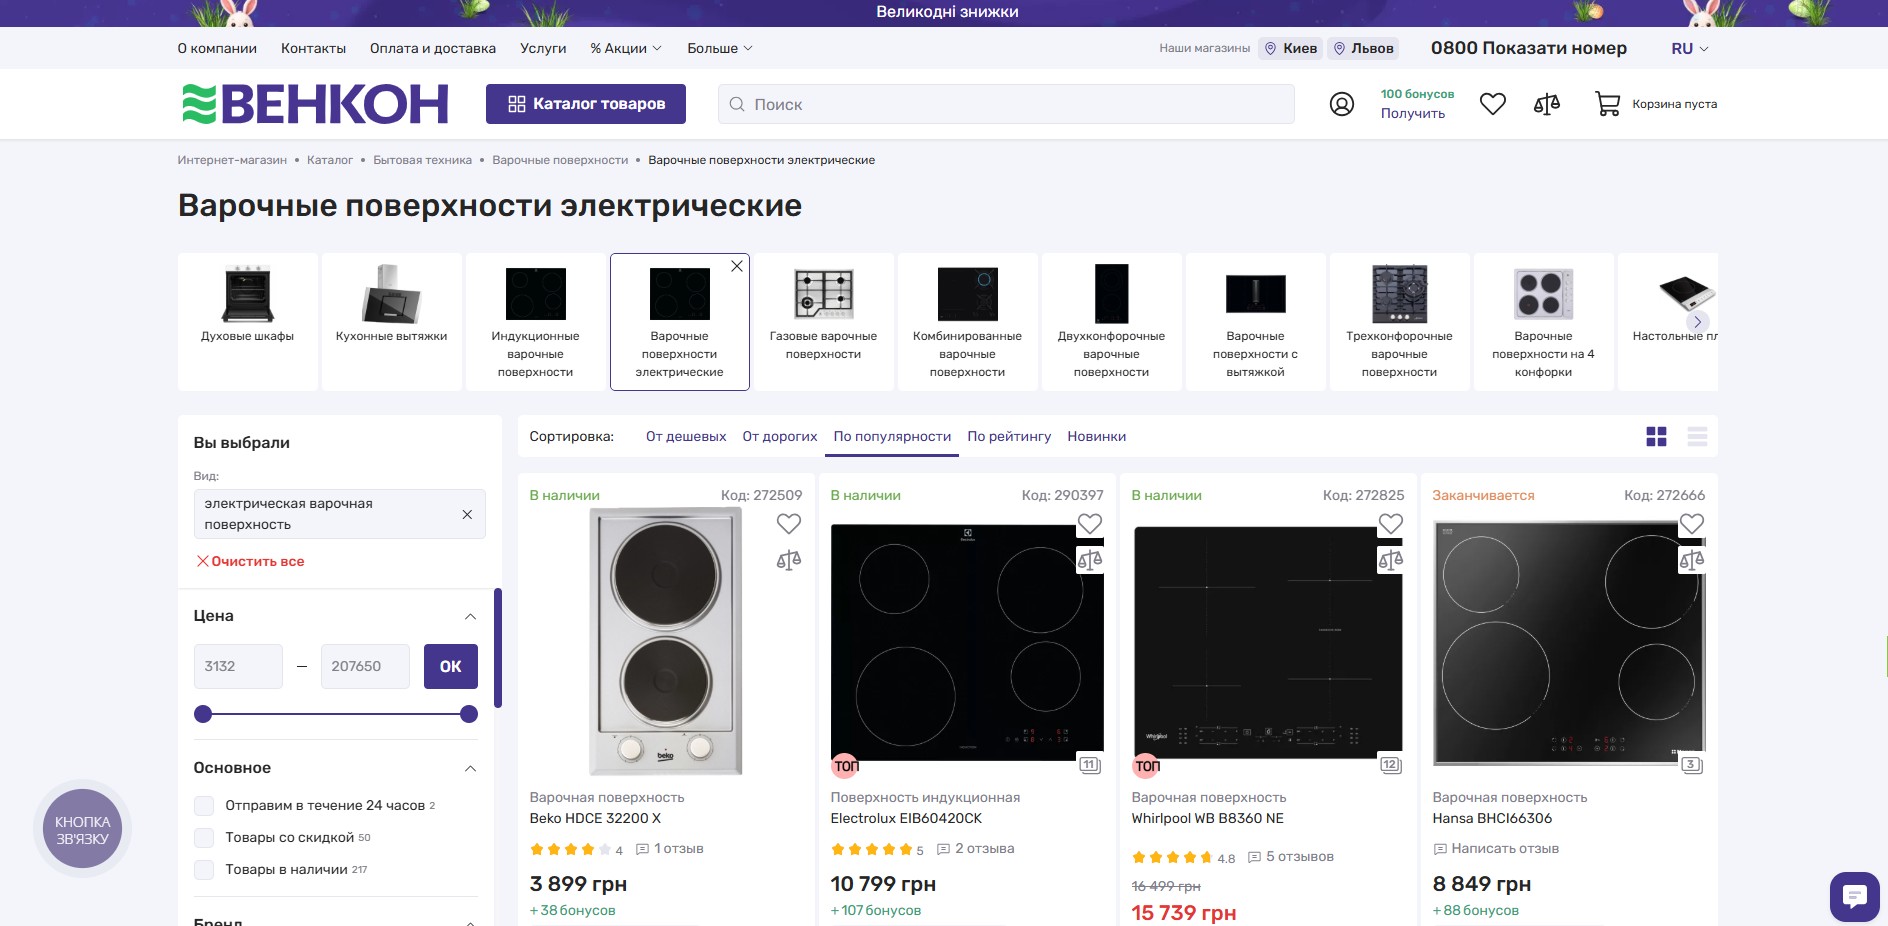Open the 'Больше' dropdown menu
This screenshot has height=926, width=1888.
pyautogui.click(x=719, y=48)
